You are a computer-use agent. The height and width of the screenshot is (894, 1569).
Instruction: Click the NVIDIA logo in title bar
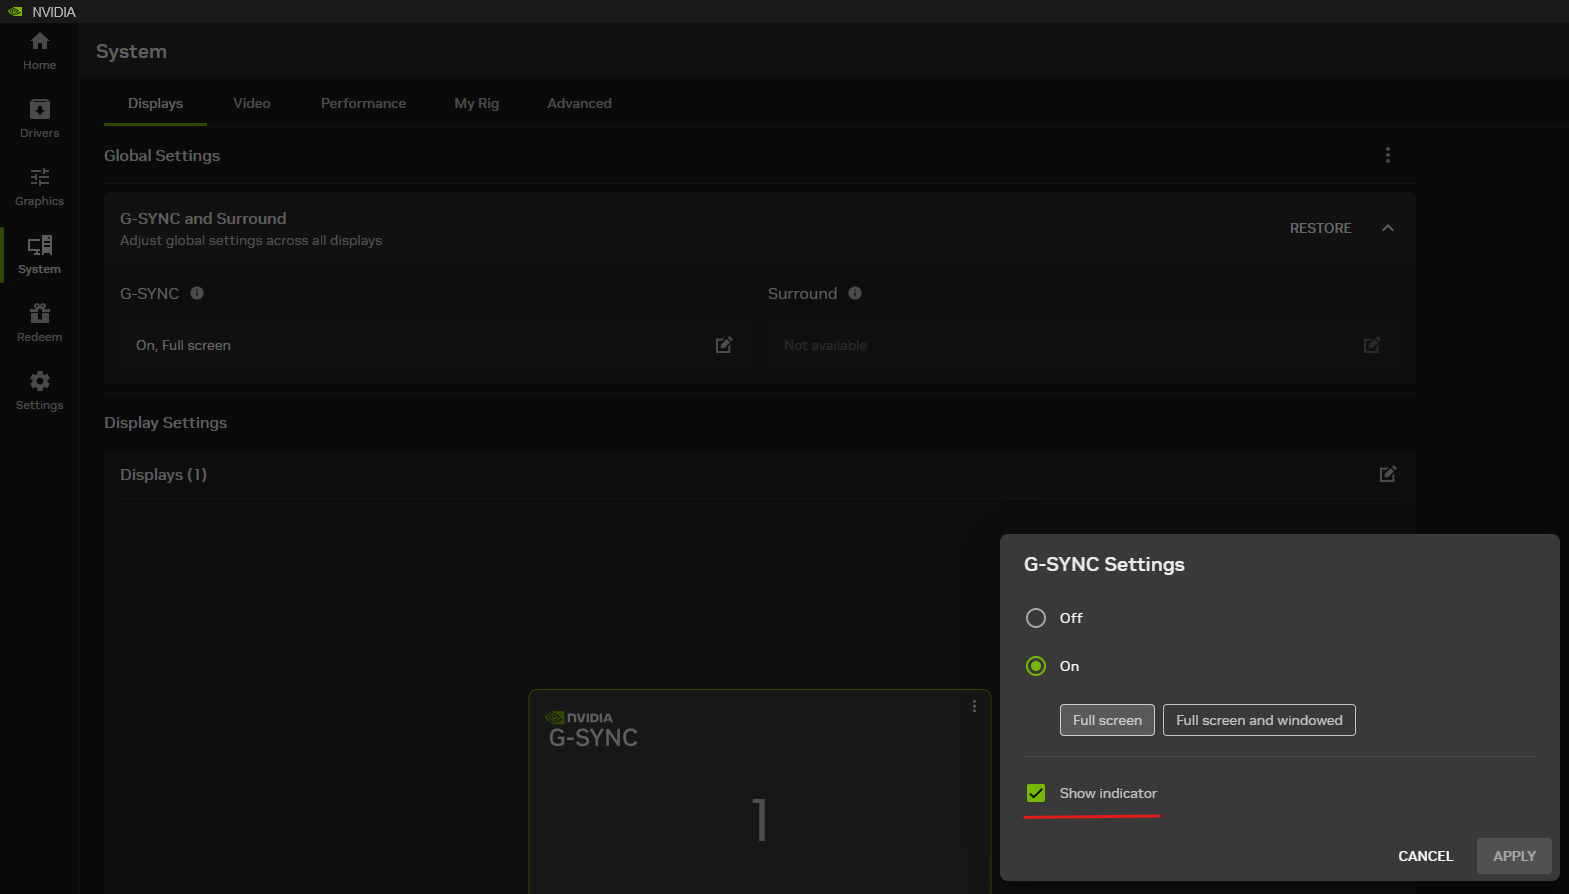[15, 12]
